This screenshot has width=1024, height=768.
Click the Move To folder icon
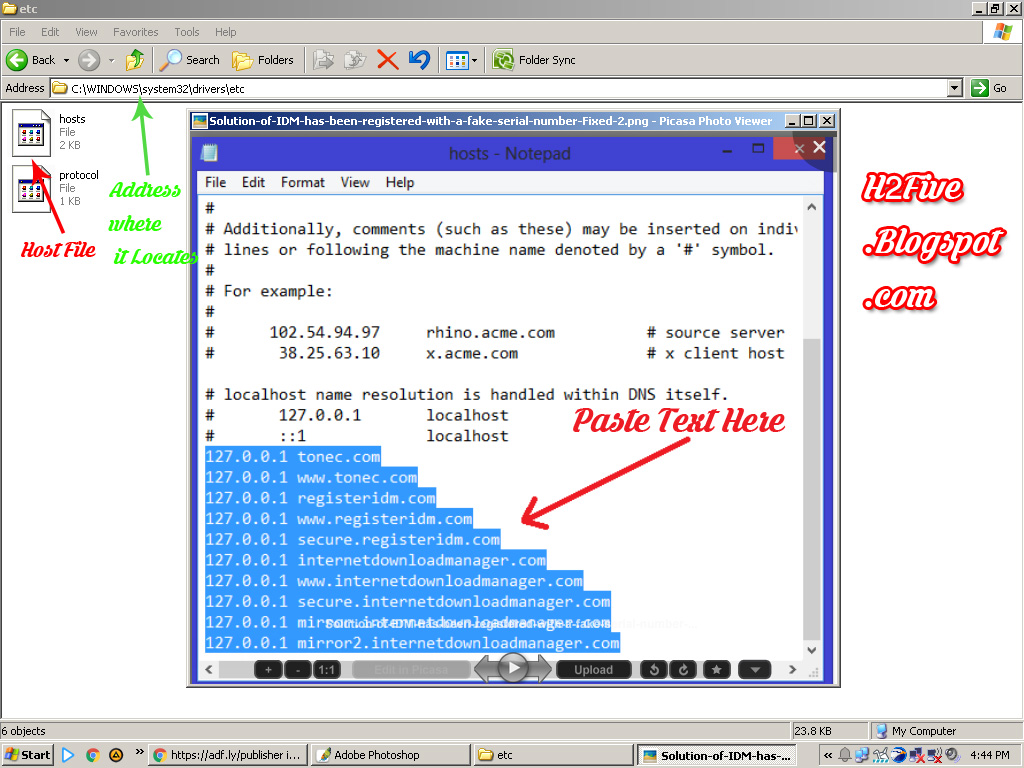[x=323, y=60]
